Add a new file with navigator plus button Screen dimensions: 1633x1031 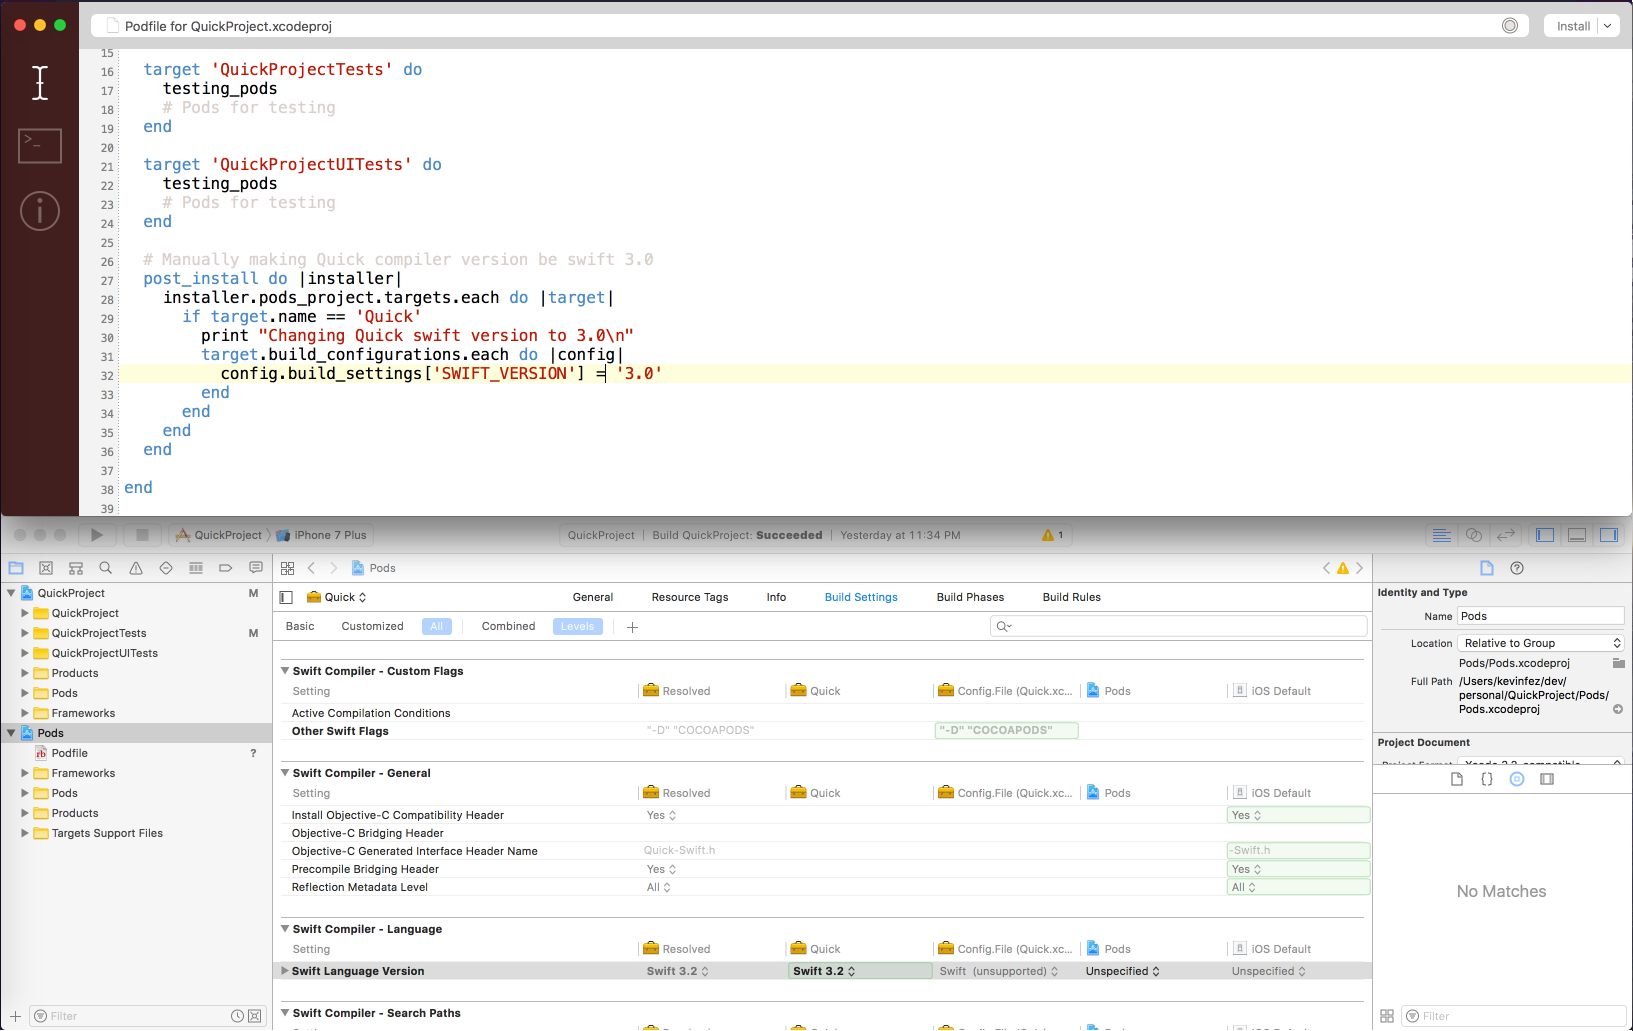tap(15, 1016)
